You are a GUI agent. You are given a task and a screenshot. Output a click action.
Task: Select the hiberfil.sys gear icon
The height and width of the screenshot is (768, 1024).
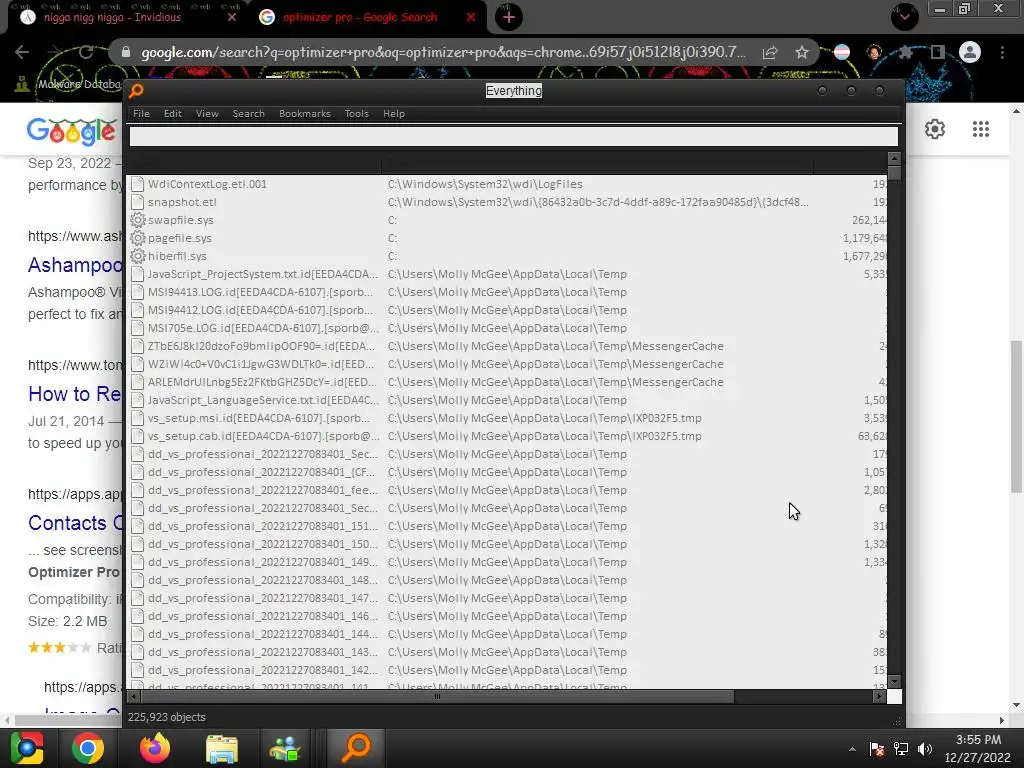tap(137, 256)
